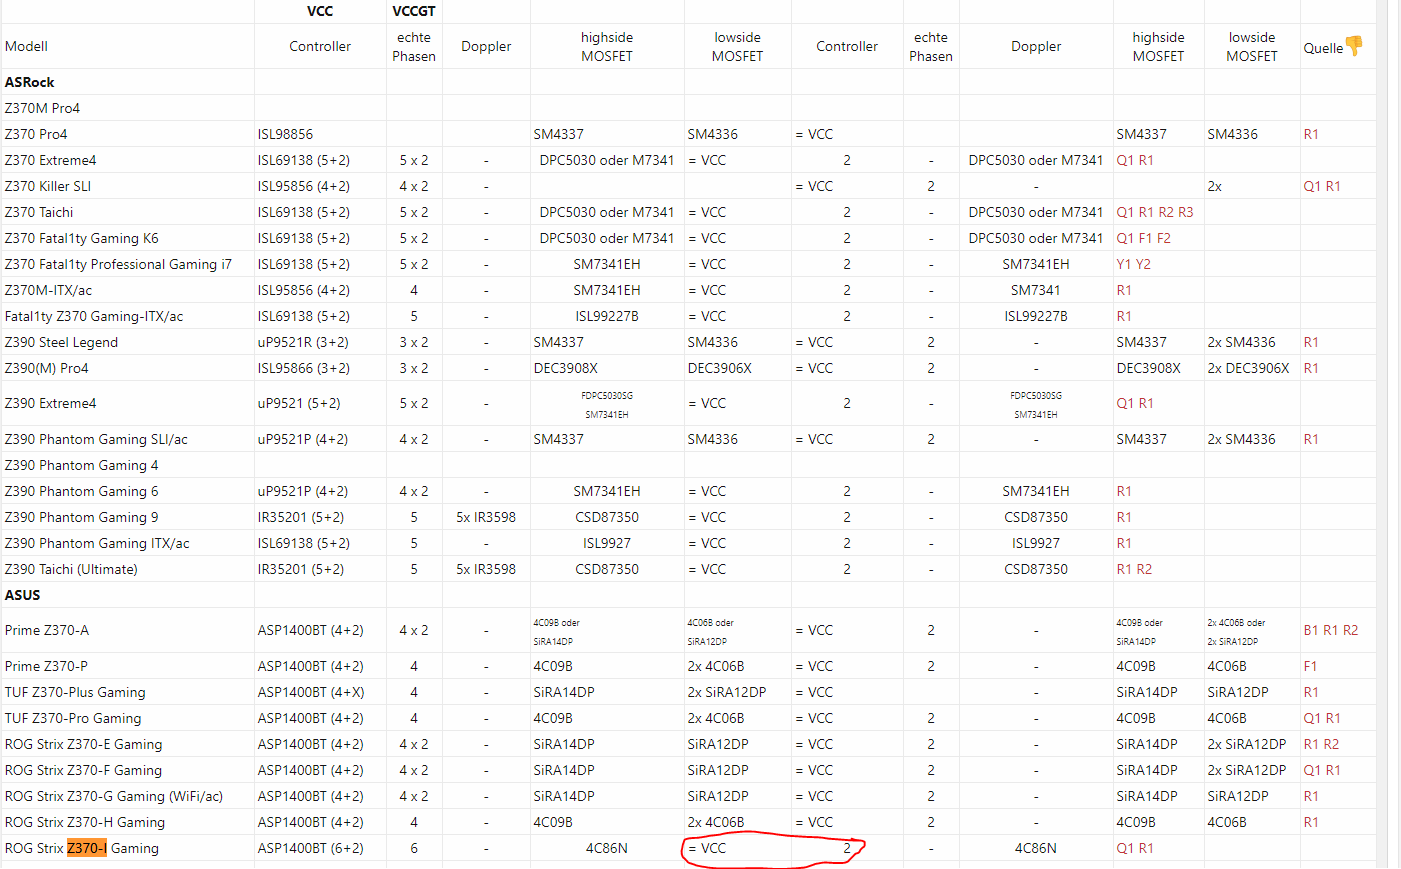Viewport: 1401px width, 869px height.
Task: Click the uP9521 (5+2) controller cell
Action: [x=320, y=403]
